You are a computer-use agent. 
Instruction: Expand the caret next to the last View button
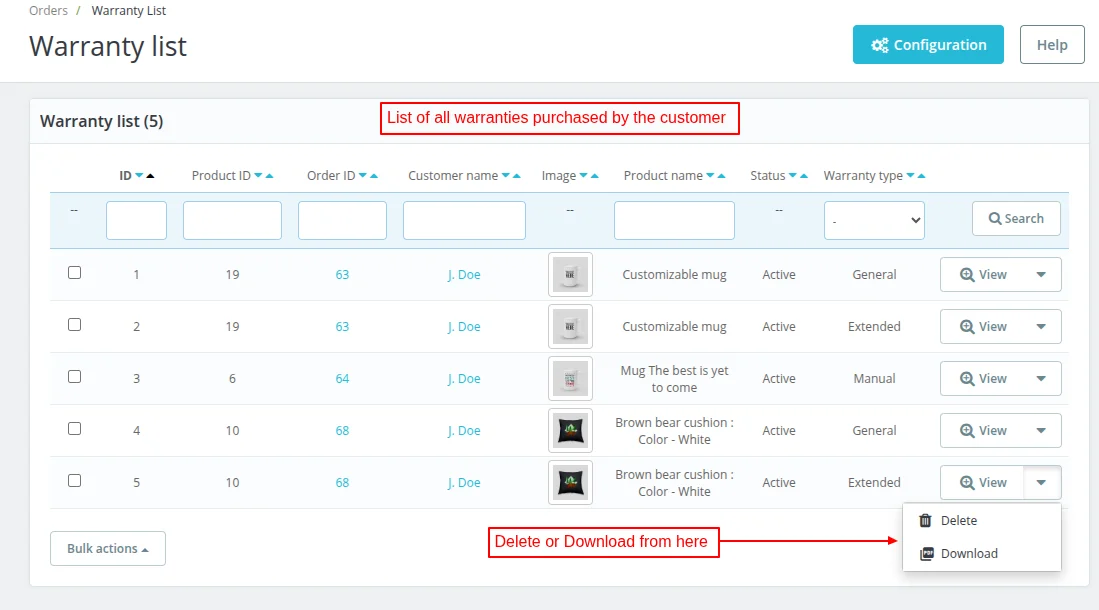(1043, 482)
